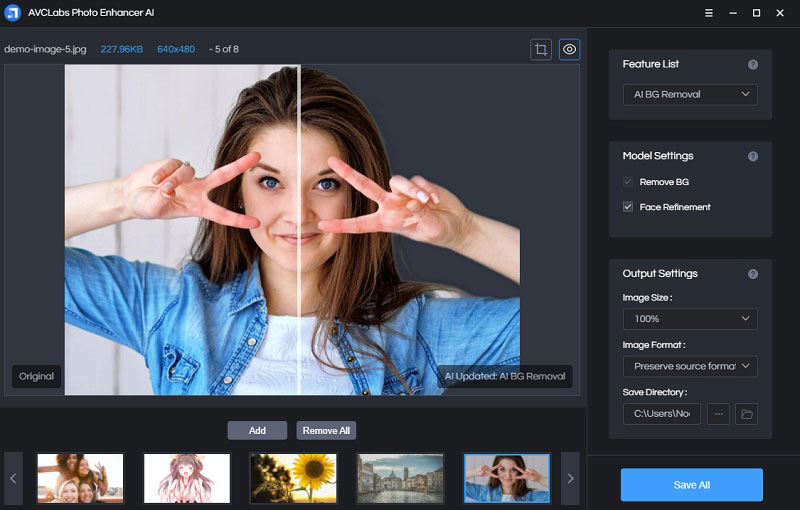Select the anime girl thumbnail
Screen dimensions: 800x510
187,478
